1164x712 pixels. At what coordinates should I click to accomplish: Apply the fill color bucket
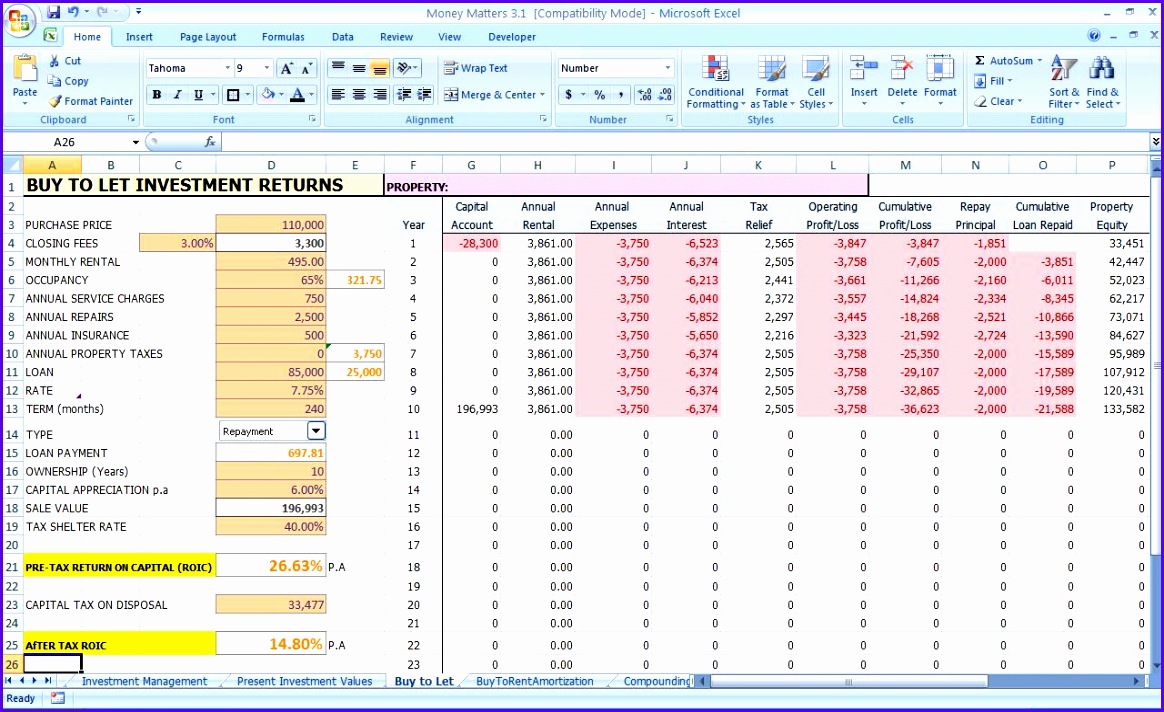[x=268, y=95]
